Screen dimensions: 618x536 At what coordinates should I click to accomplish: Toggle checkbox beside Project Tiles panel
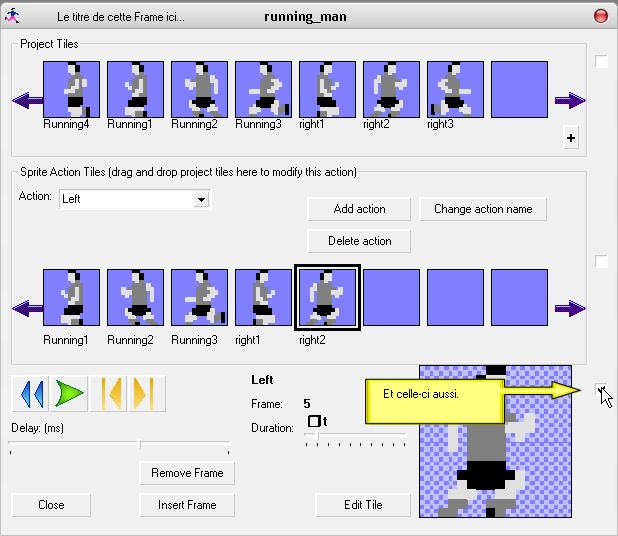coord(601,62)
